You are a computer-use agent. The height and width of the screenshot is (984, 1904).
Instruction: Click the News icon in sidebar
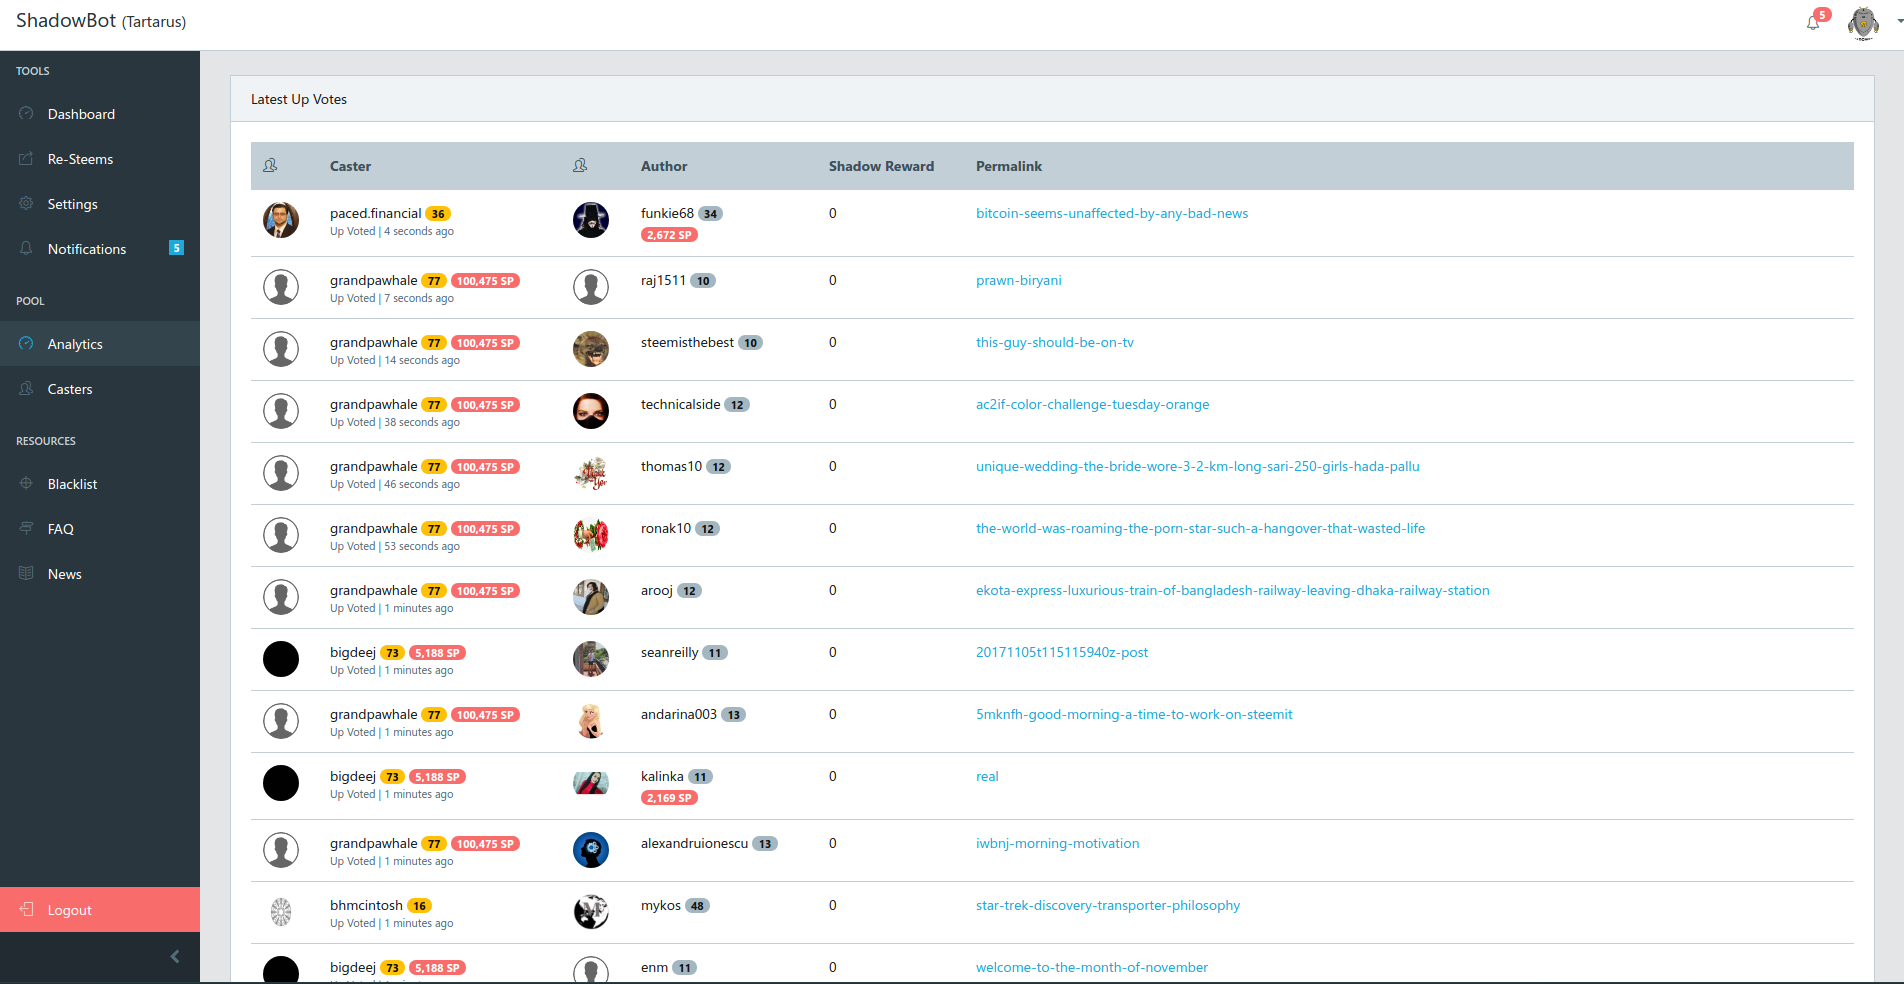tap(26, 574)
